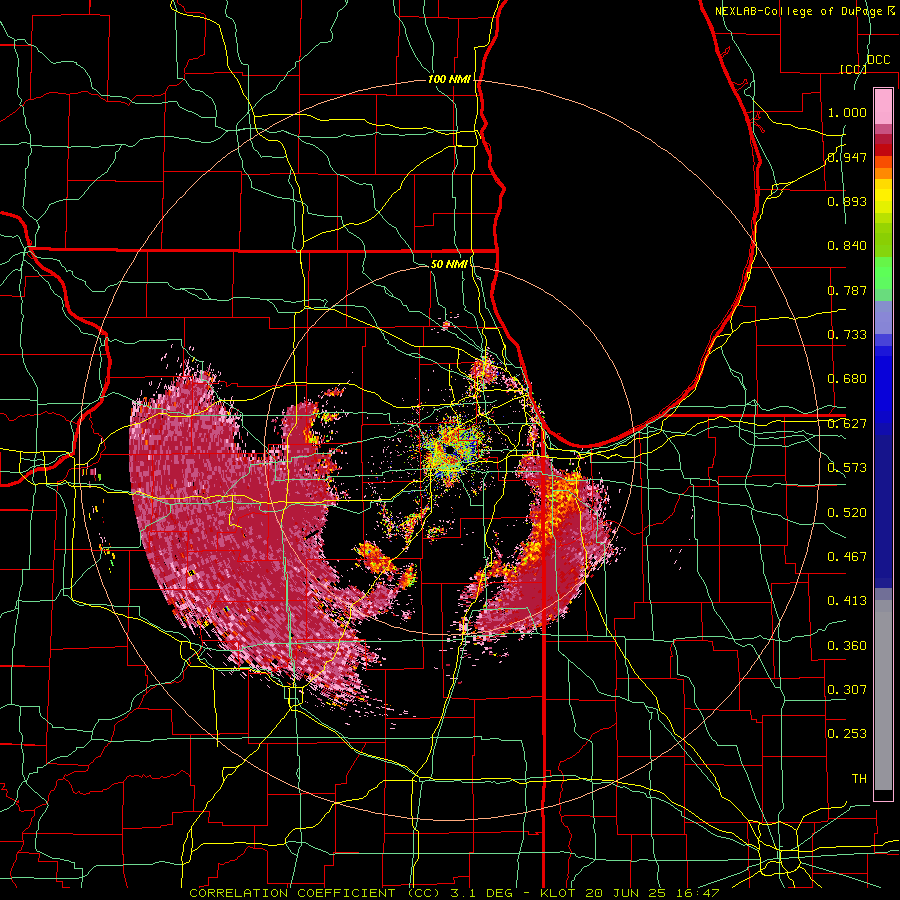The height and width of the screenshot is (900, 900).
Task: Select the 0.520 legend value
Action: (847, 513)
